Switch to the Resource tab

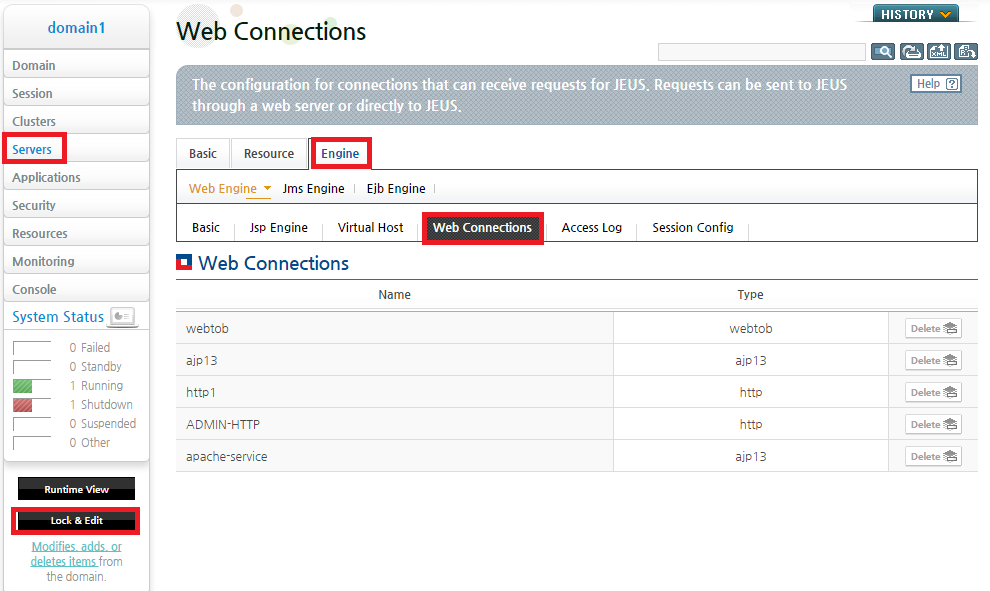tap(269, 153)
